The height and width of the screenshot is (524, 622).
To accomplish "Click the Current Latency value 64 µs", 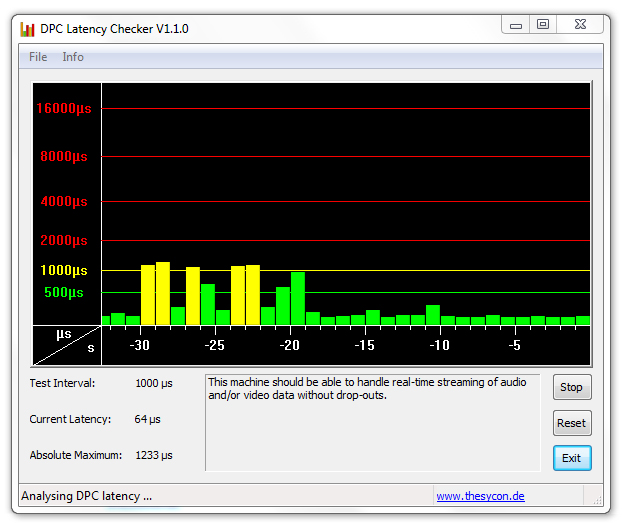I will coord(148,419).
